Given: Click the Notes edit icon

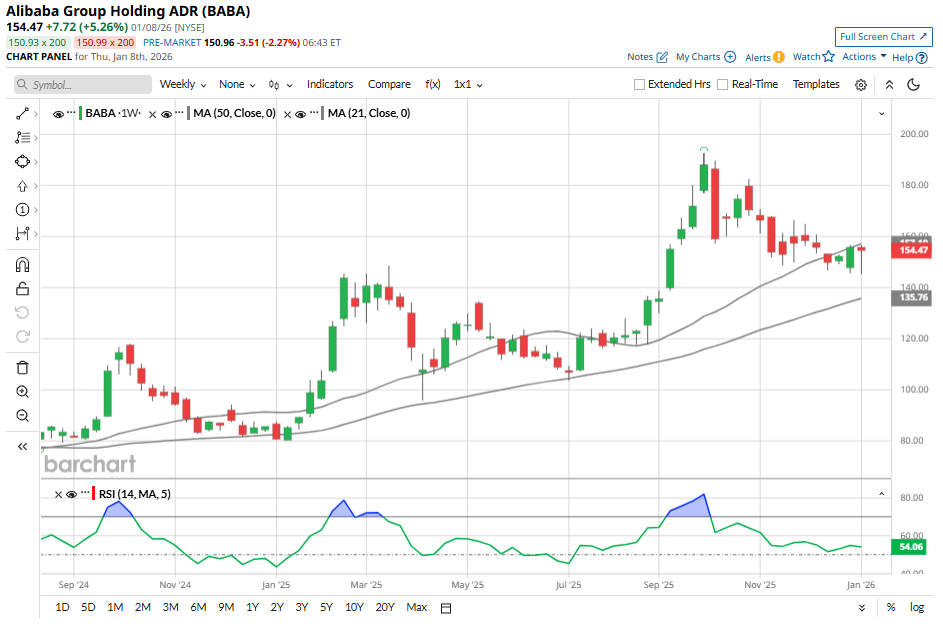Looking at the screenshot, I should point(662,57).
